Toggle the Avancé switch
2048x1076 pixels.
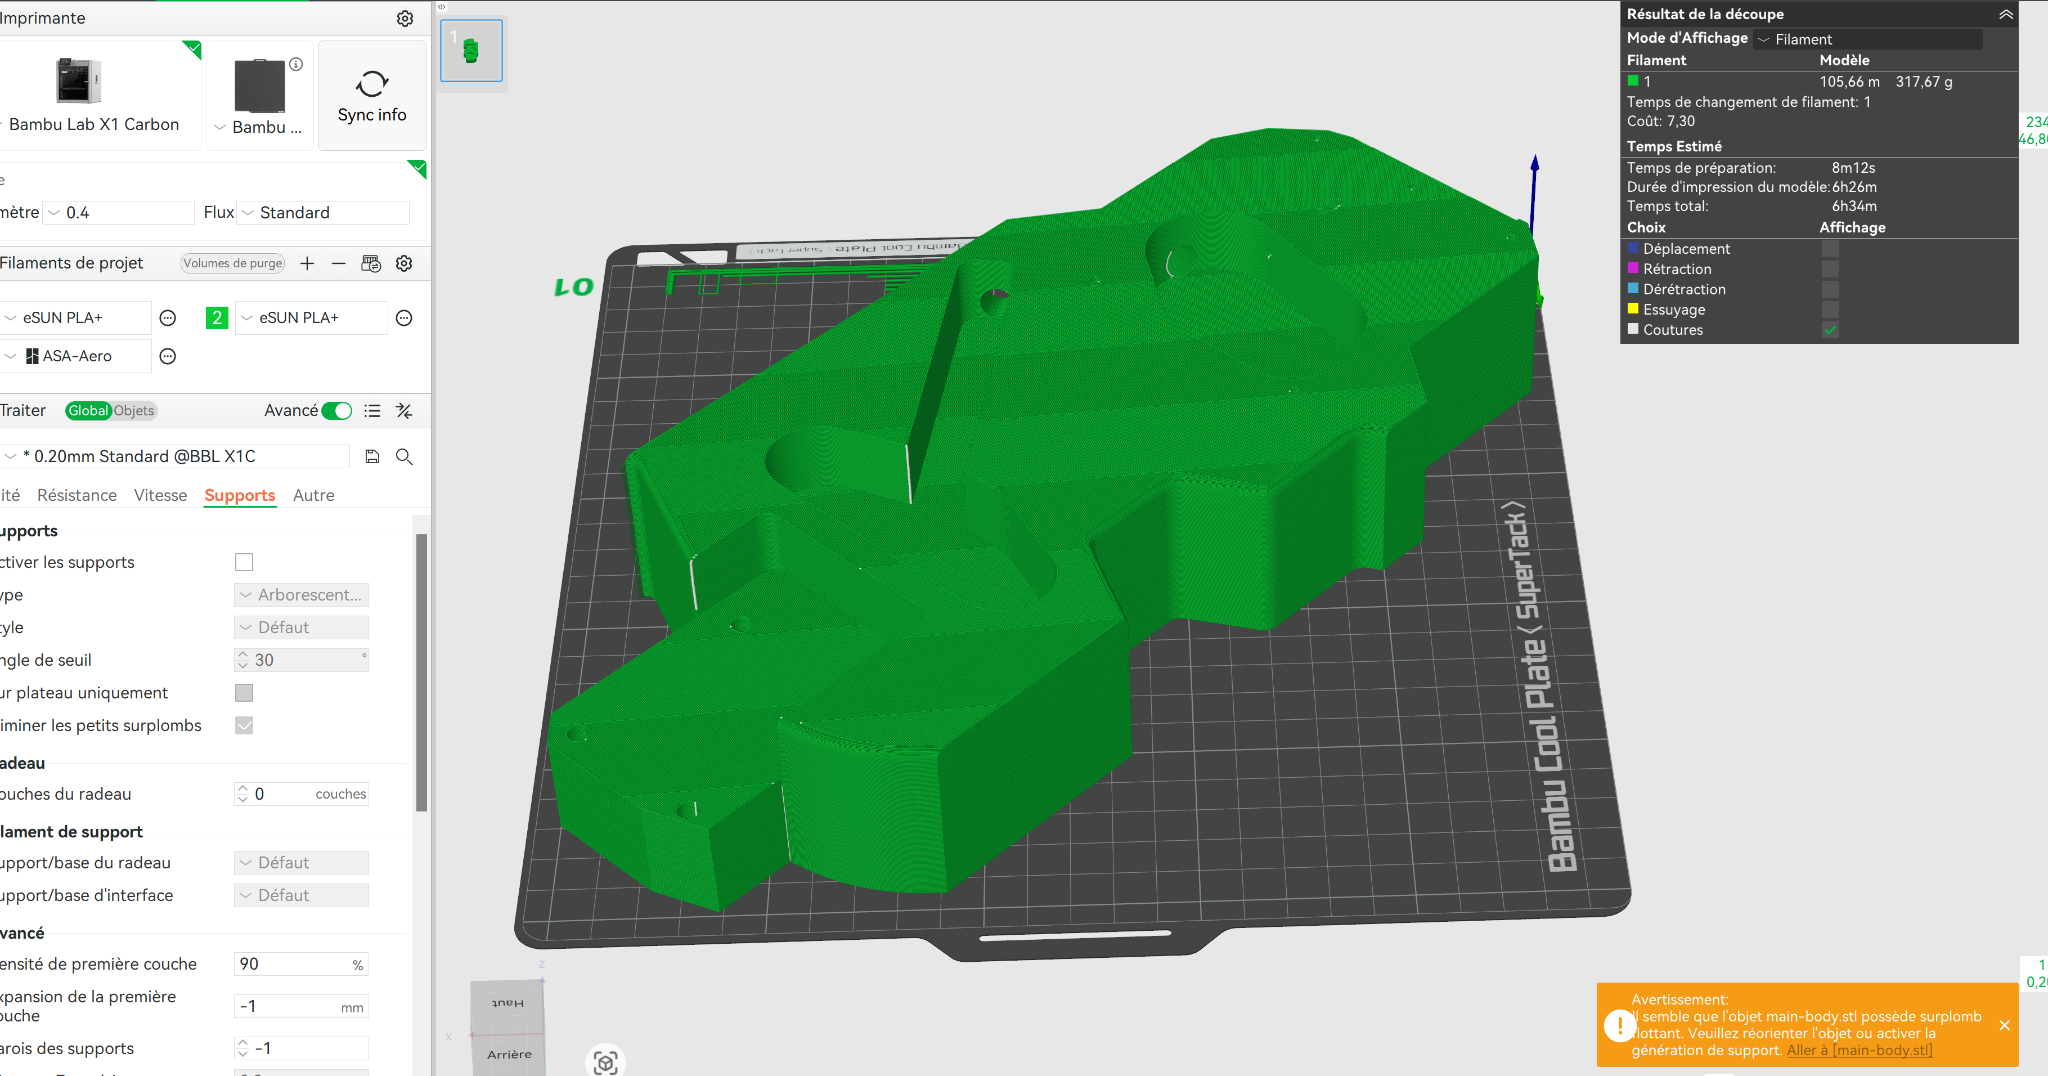click(x=337, y=411)
